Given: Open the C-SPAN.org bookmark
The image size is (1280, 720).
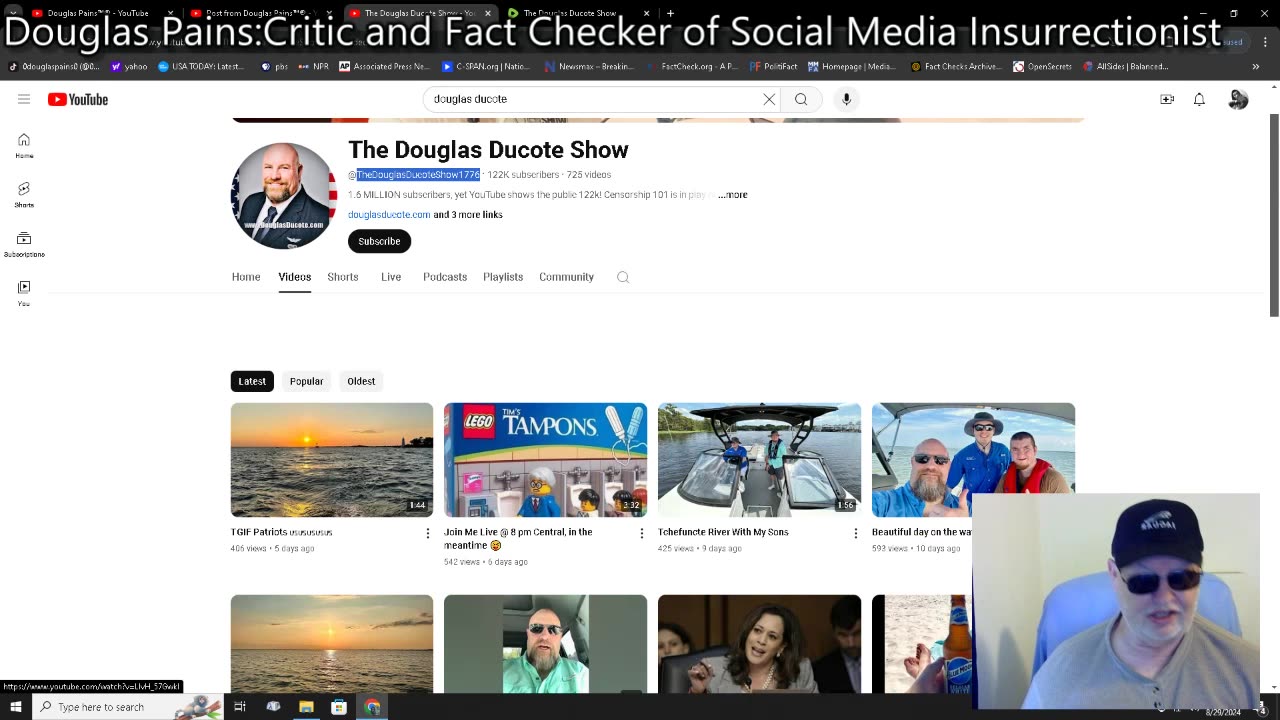Looking at the screenshot, I should [486, 66].
